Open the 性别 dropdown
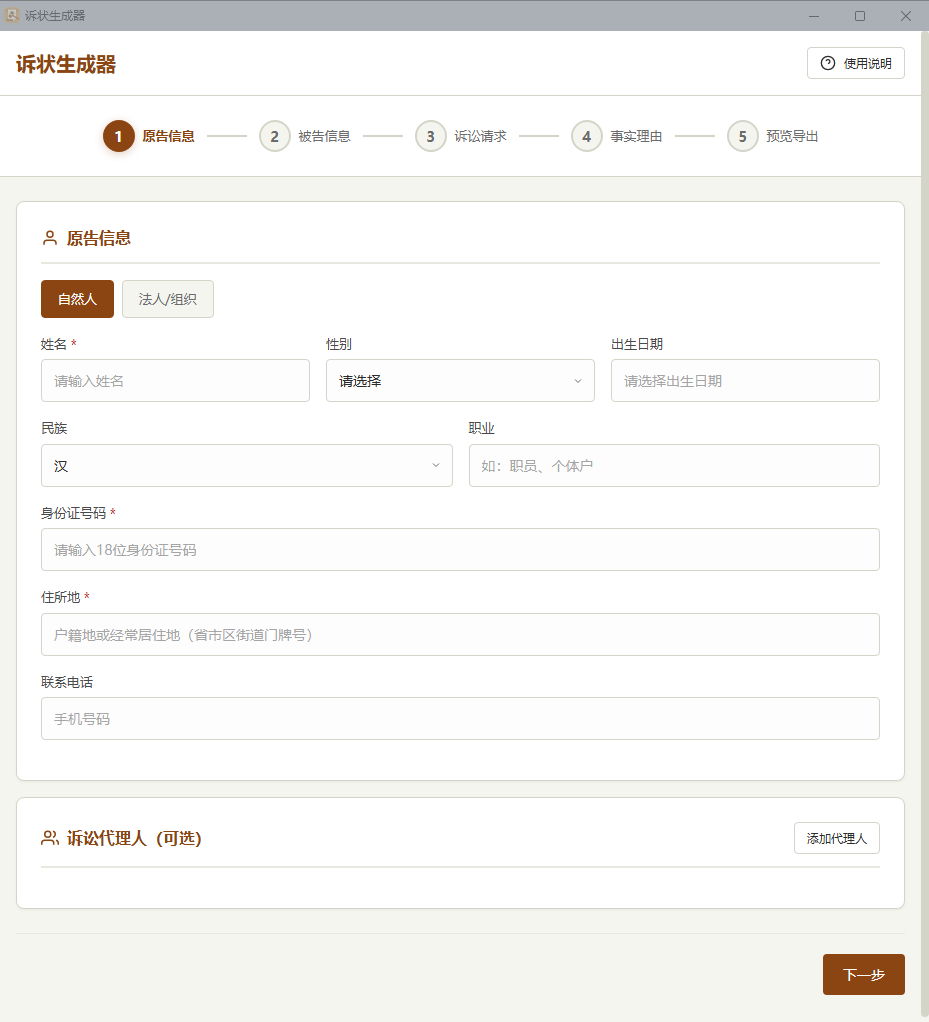Viewport: 929px width, 1022px height. pos(460,381)
